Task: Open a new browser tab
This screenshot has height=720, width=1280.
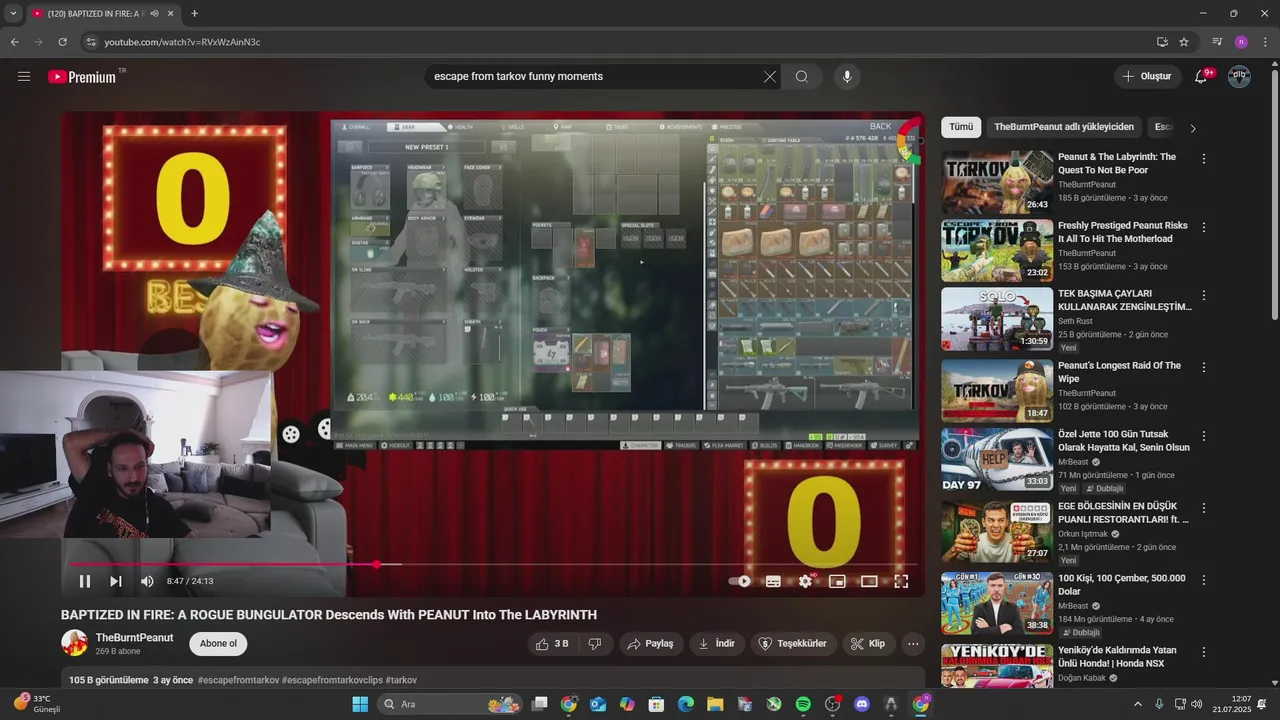Action: (194, 14)
